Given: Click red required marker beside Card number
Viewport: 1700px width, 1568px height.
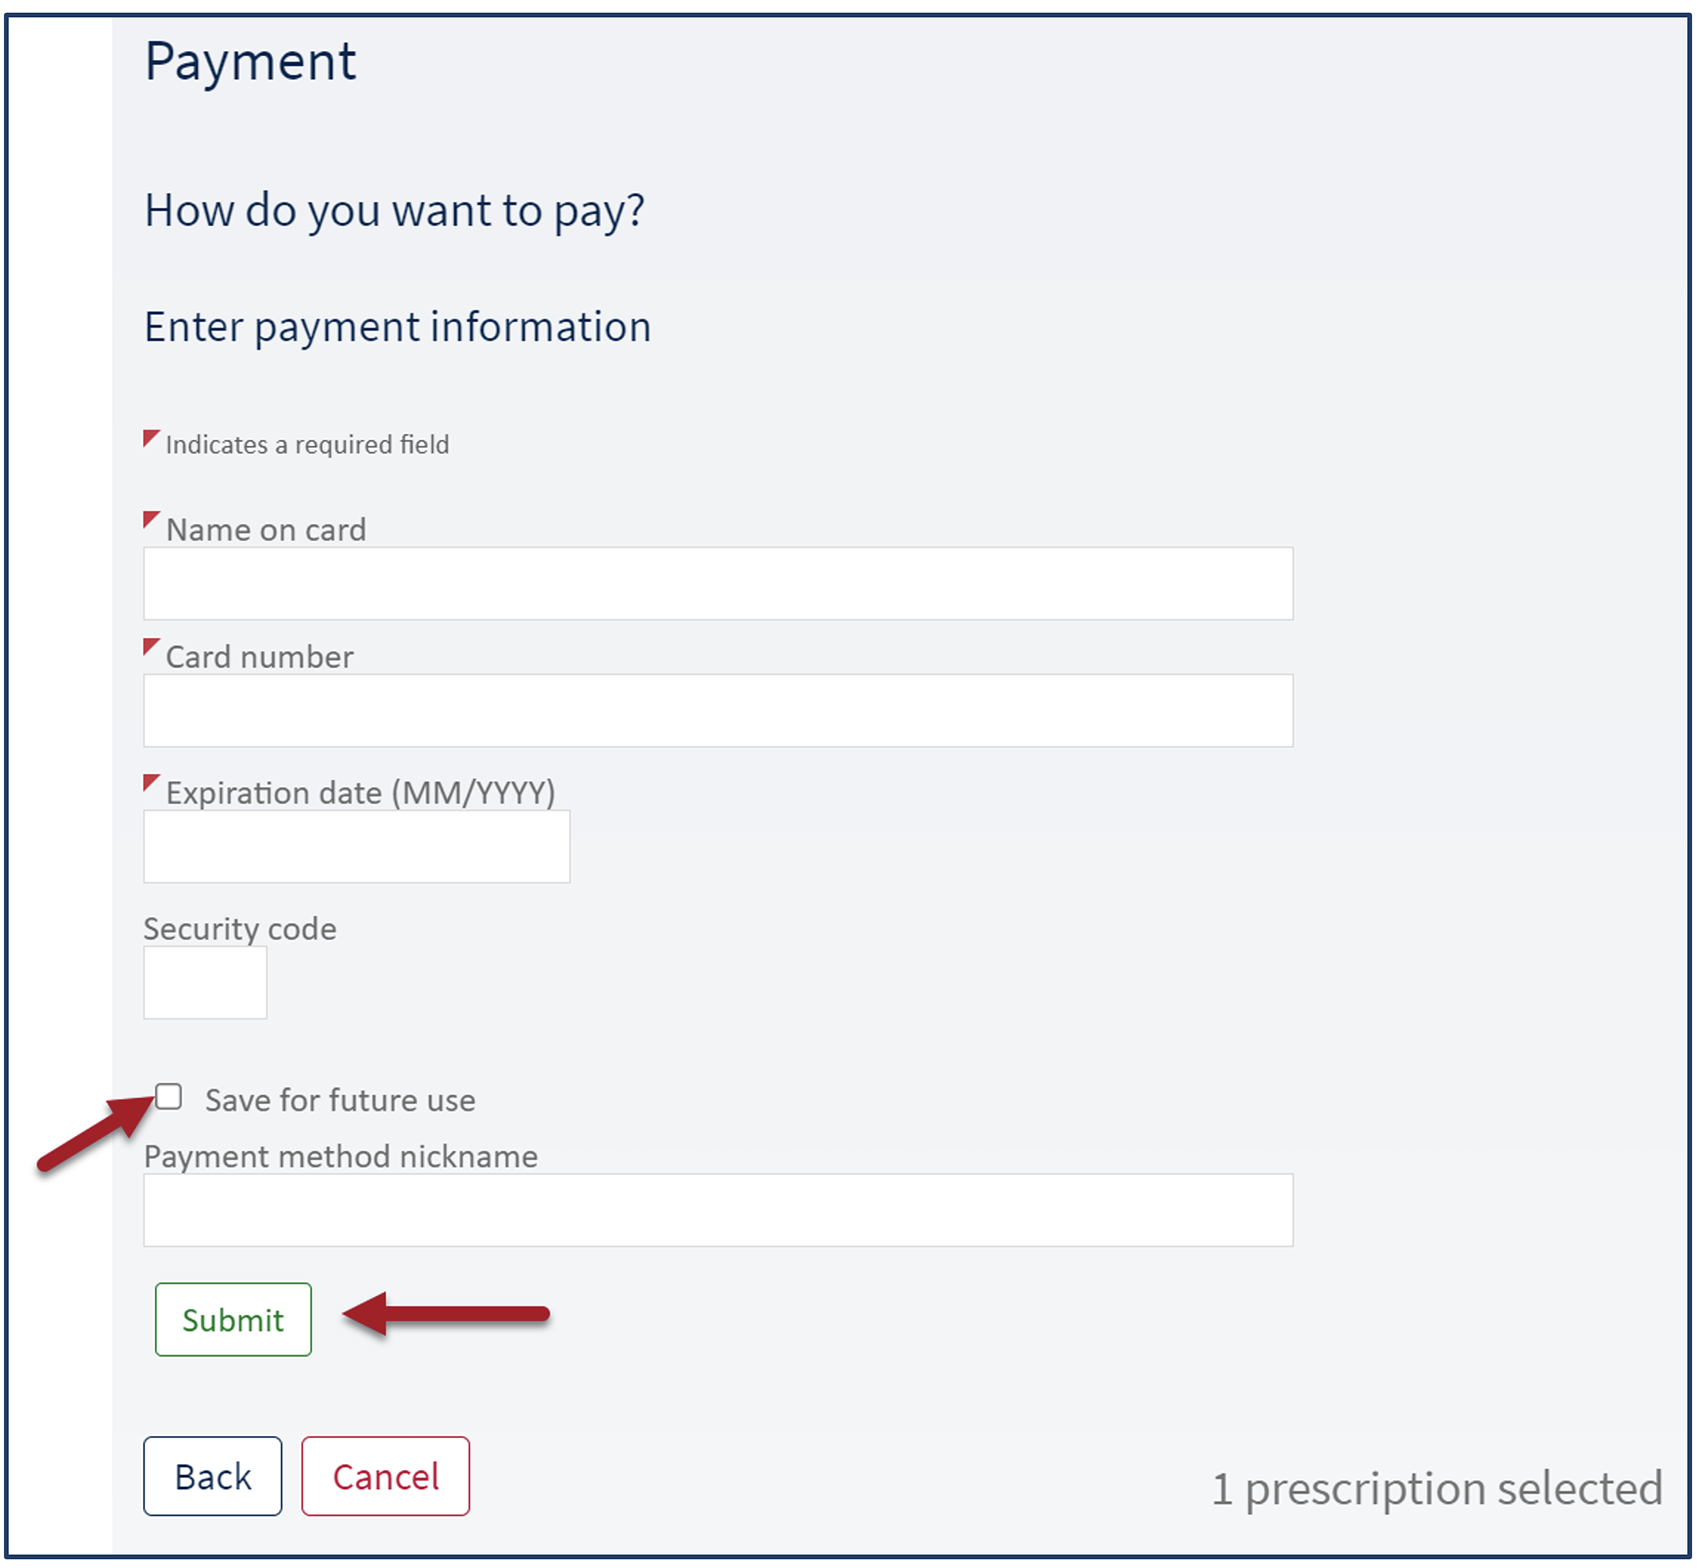Looking at the screenshot, I should click(150, 646).
